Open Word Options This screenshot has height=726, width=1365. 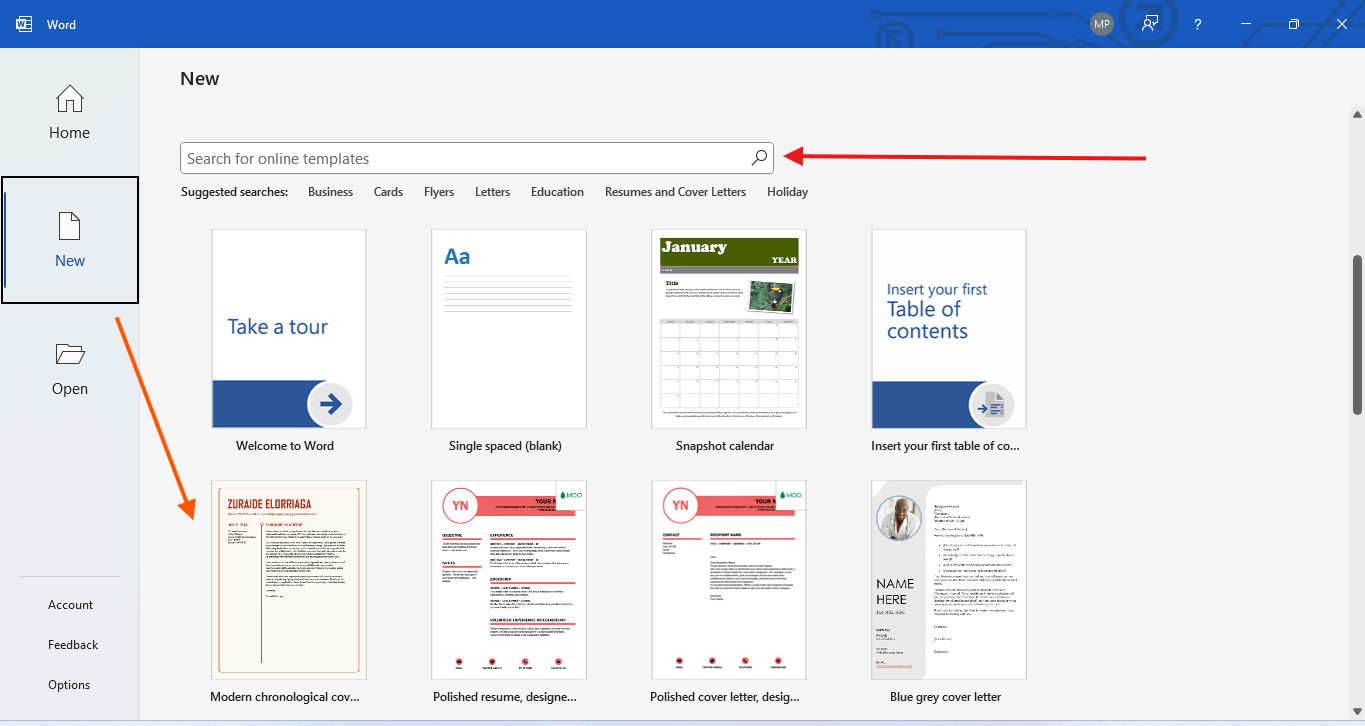(68, 684)
